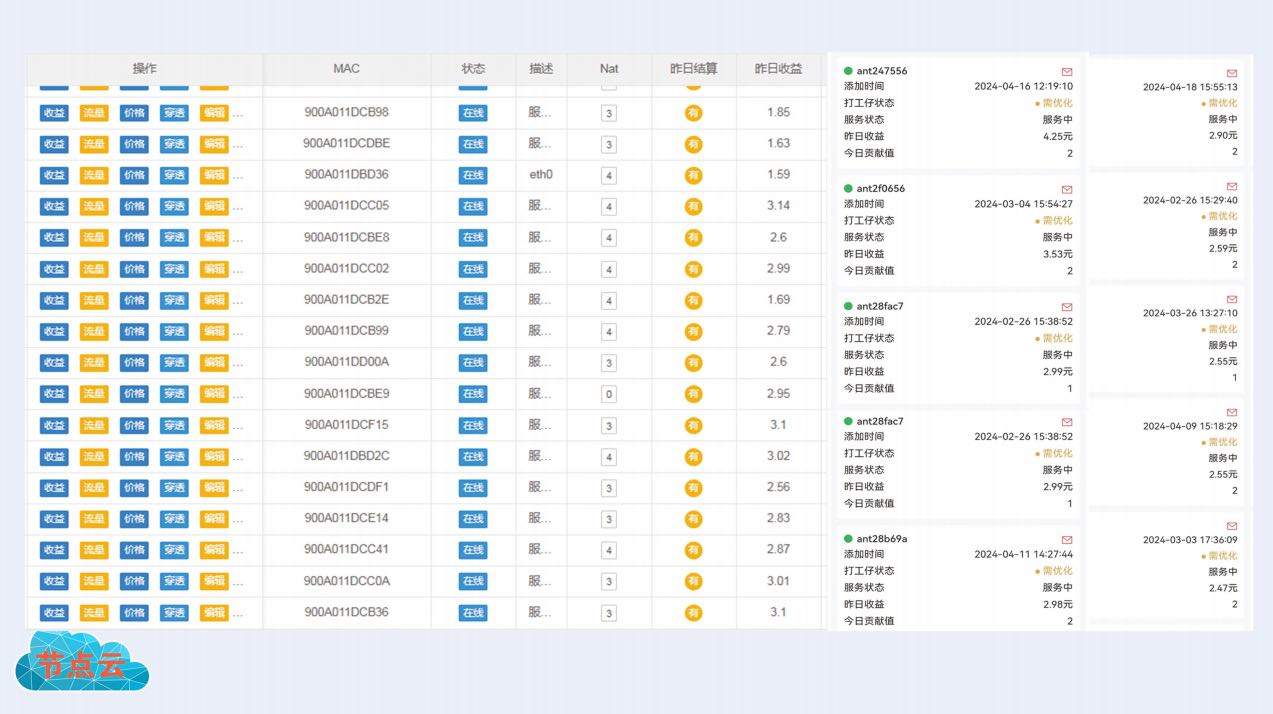The width and height of the screenshot is (1273, 714).
Task: Click the 价格 button for MAC 900A011DCB99
Action: pos(134,331)
